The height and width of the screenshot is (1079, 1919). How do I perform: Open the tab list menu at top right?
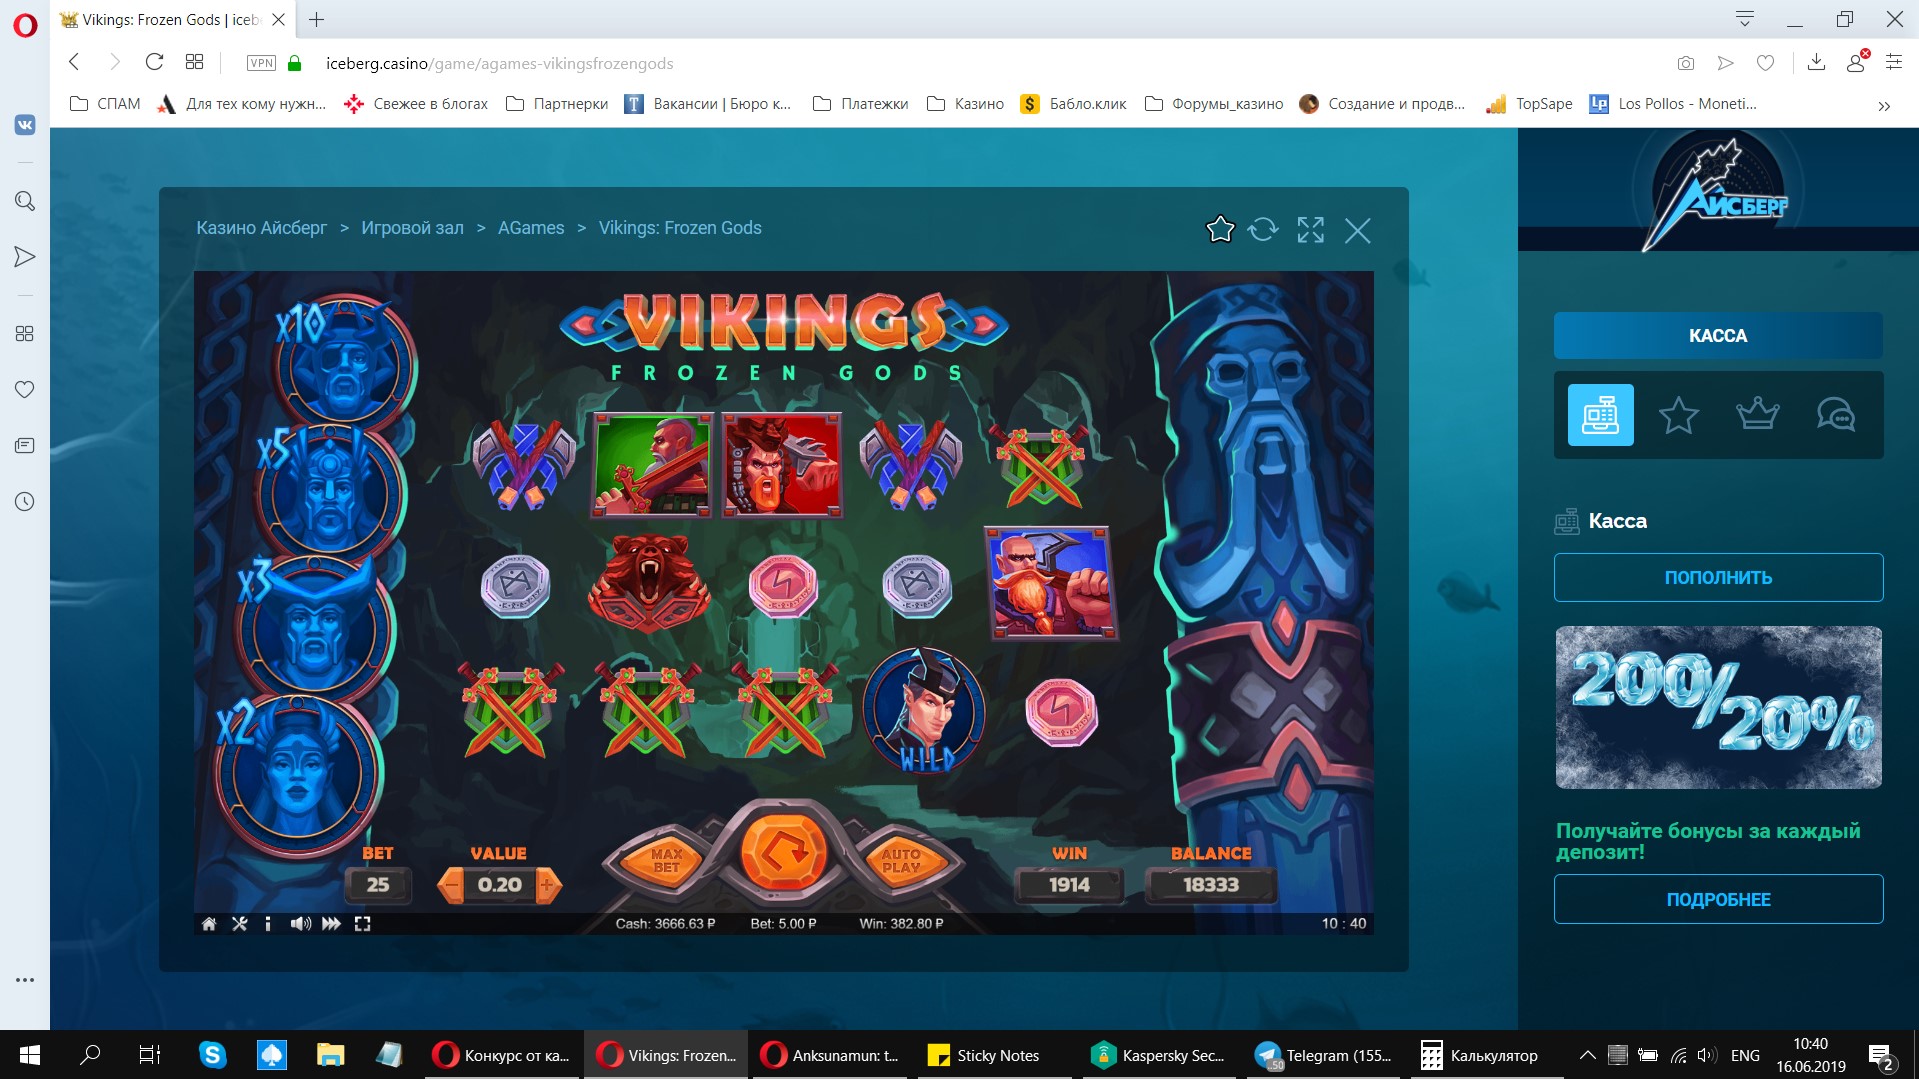pyautogui.click(x=1745, y=19)
